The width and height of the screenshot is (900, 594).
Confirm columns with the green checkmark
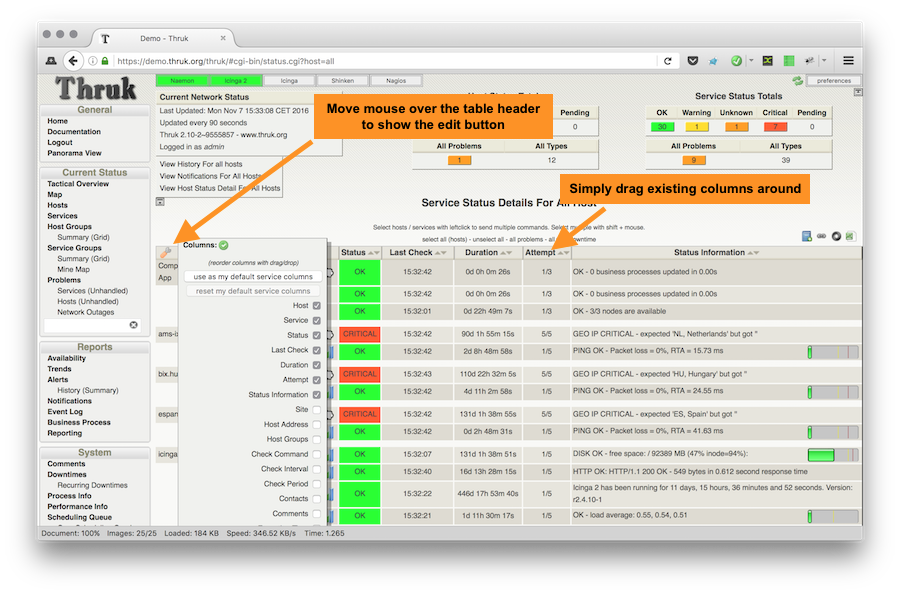224,245
